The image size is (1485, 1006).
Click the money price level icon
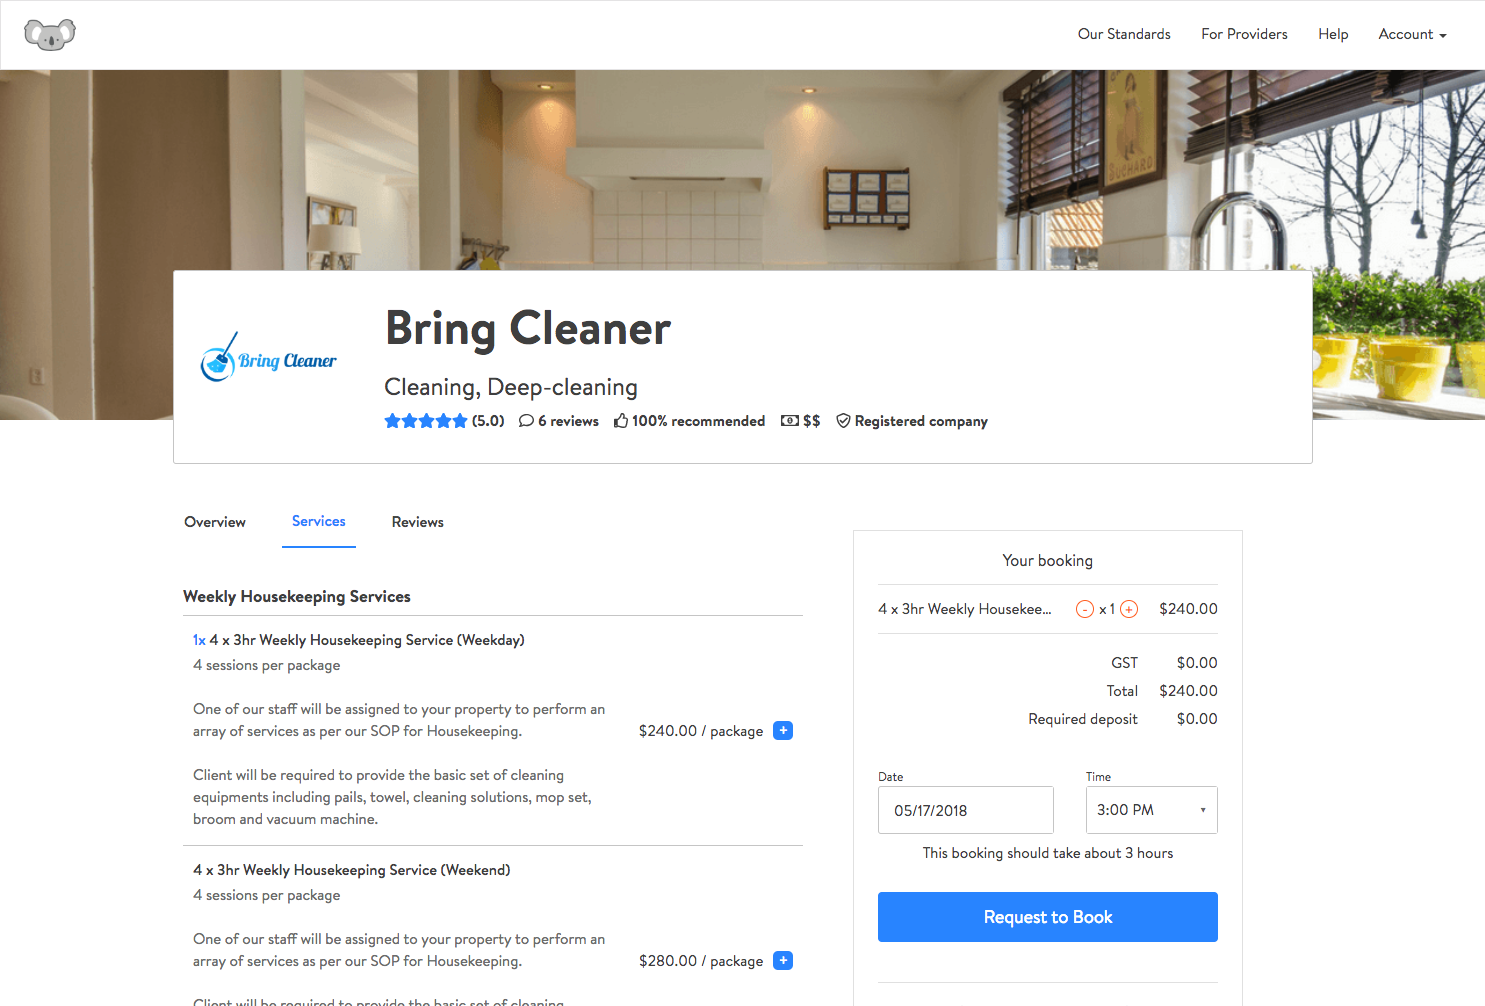tap(789, 421)
